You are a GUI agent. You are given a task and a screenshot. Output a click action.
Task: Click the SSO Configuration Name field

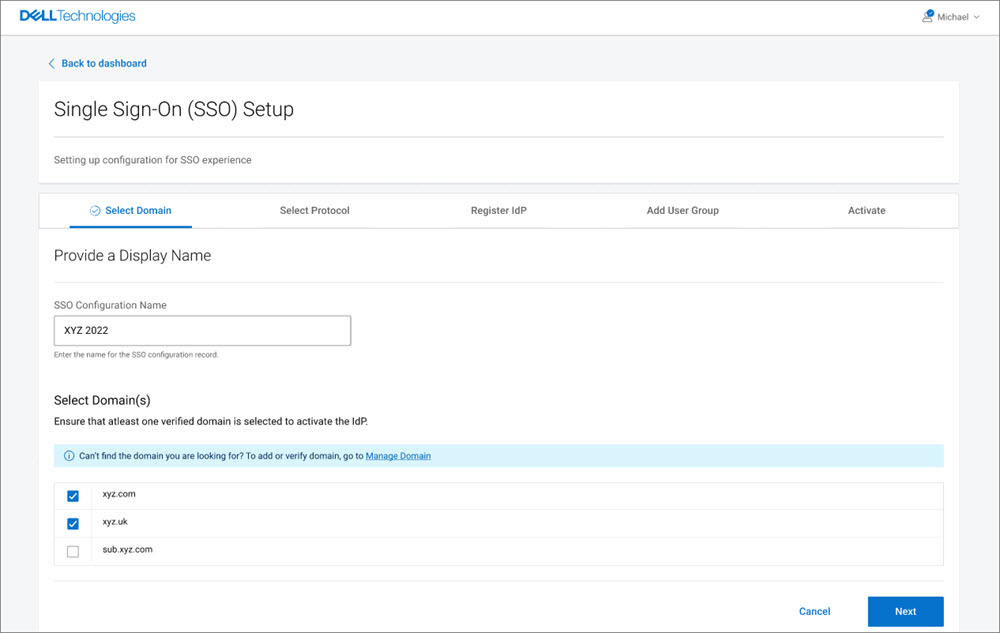202,330
